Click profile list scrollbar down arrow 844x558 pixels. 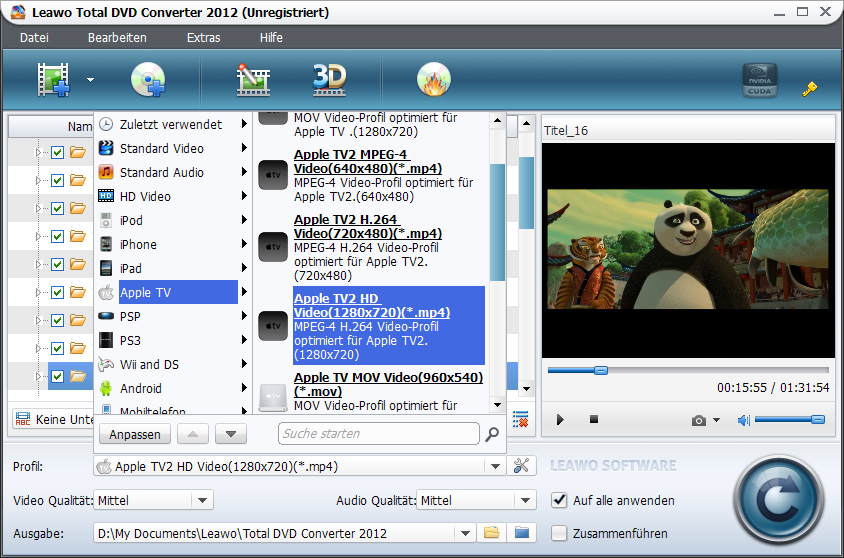(497, 405)
